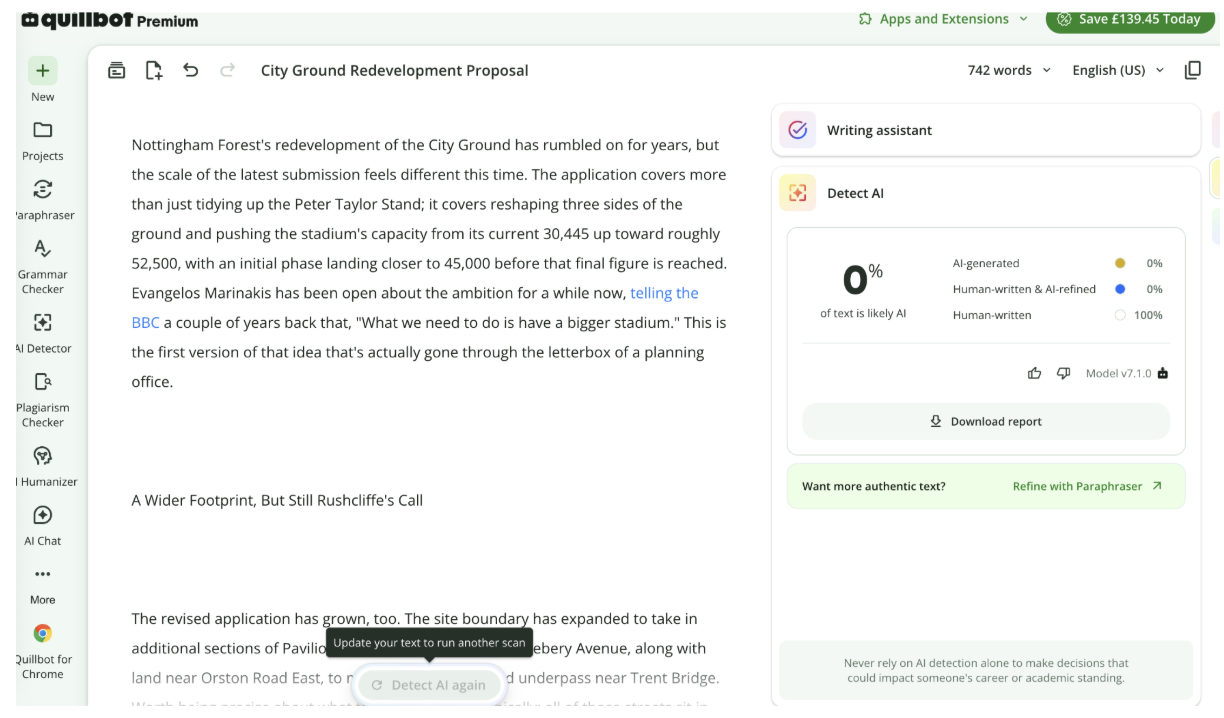Viewport: 1224px width, 718px height.
Task: Click the Apps and Extensions puzzle icon
Action: (x=865, y=19)
